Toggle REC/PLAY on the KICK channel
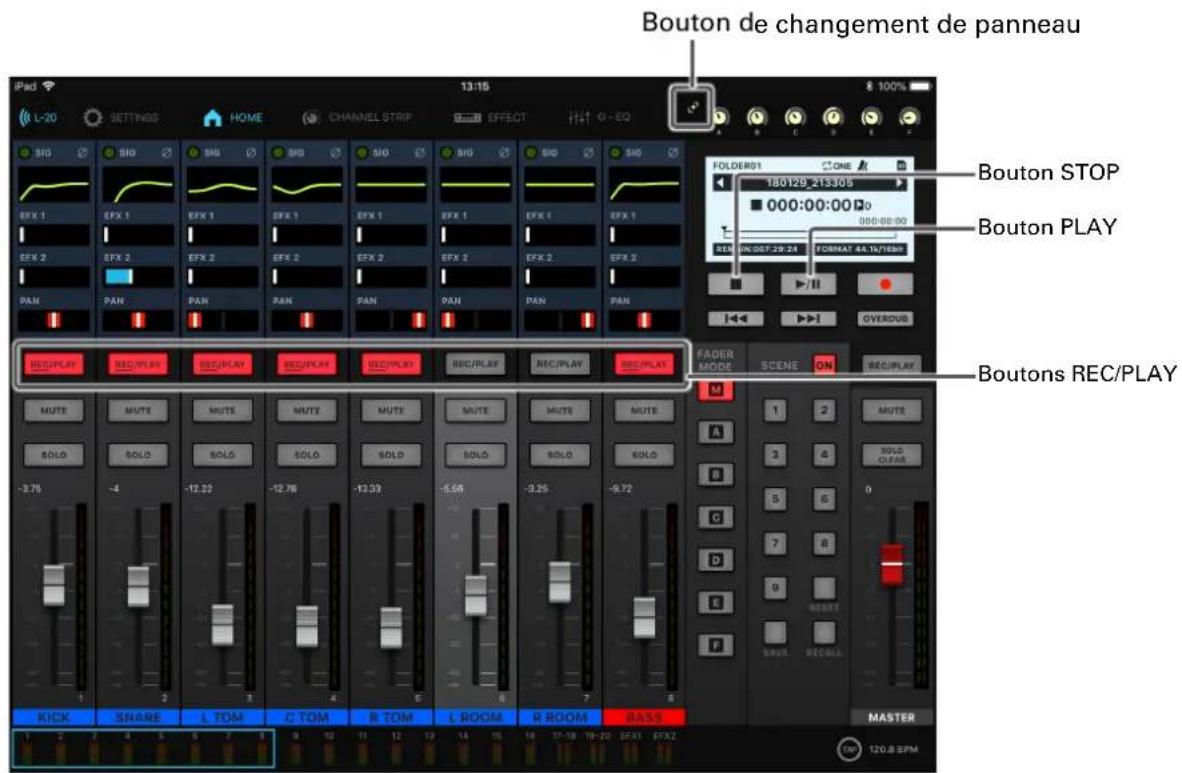 coord(53,364)
